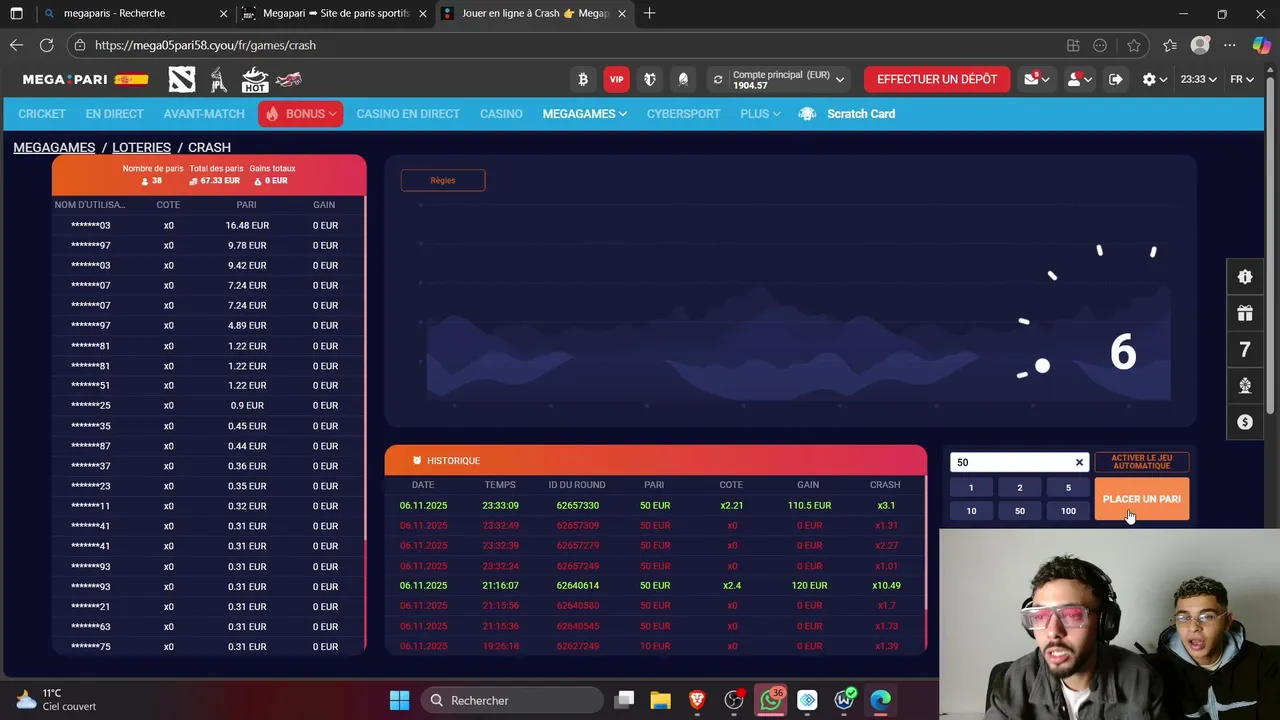
Task: Expand the BONUS menu
Action: (300, 114)
